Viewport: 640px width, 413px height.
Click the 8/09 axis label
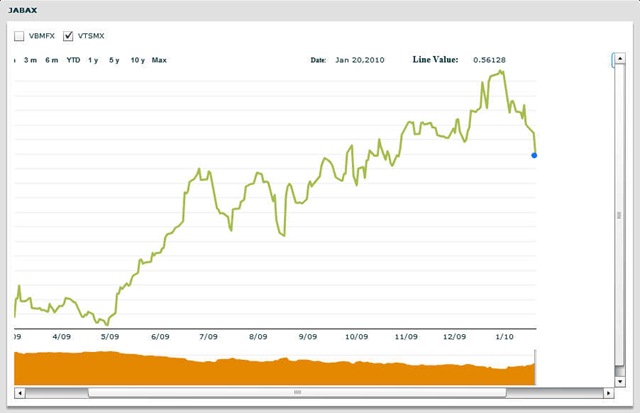258,337
